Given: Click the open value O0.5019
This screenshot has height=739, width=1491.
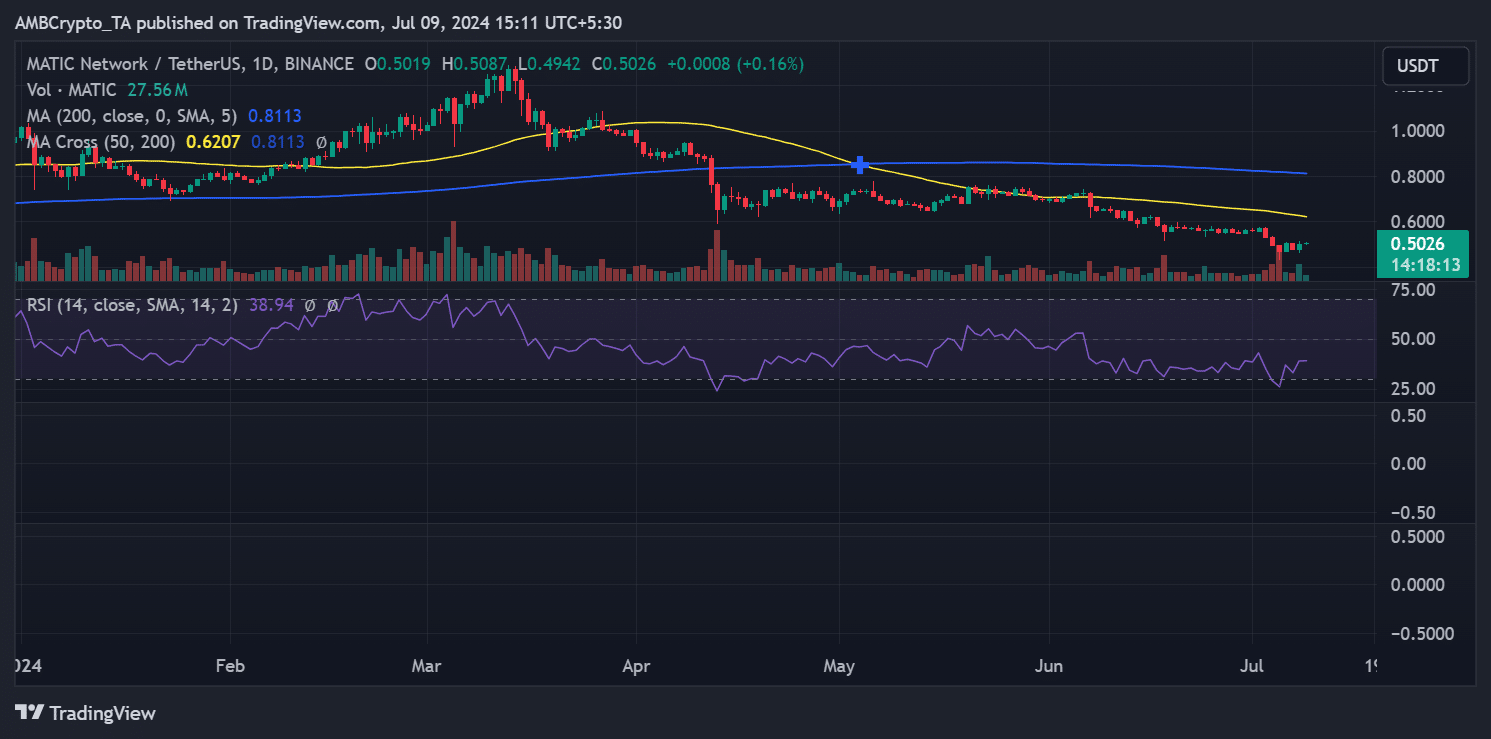Looking at the screenshot, I should 397,64.
